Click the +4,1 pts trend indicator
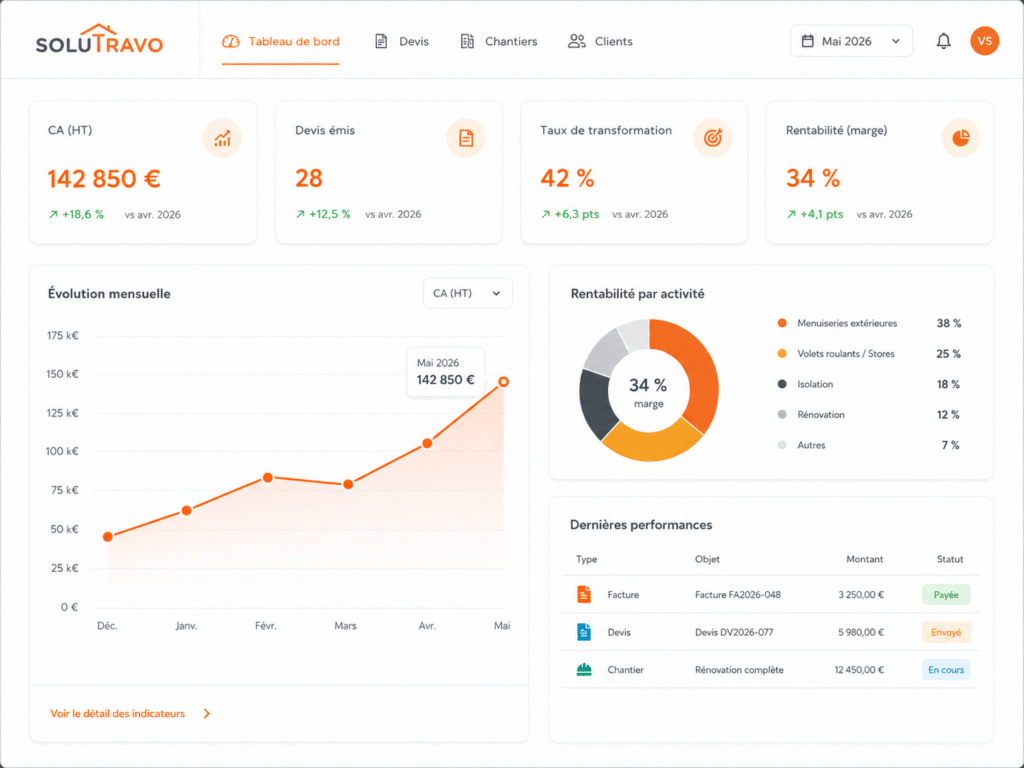 [x=815, y=214]
